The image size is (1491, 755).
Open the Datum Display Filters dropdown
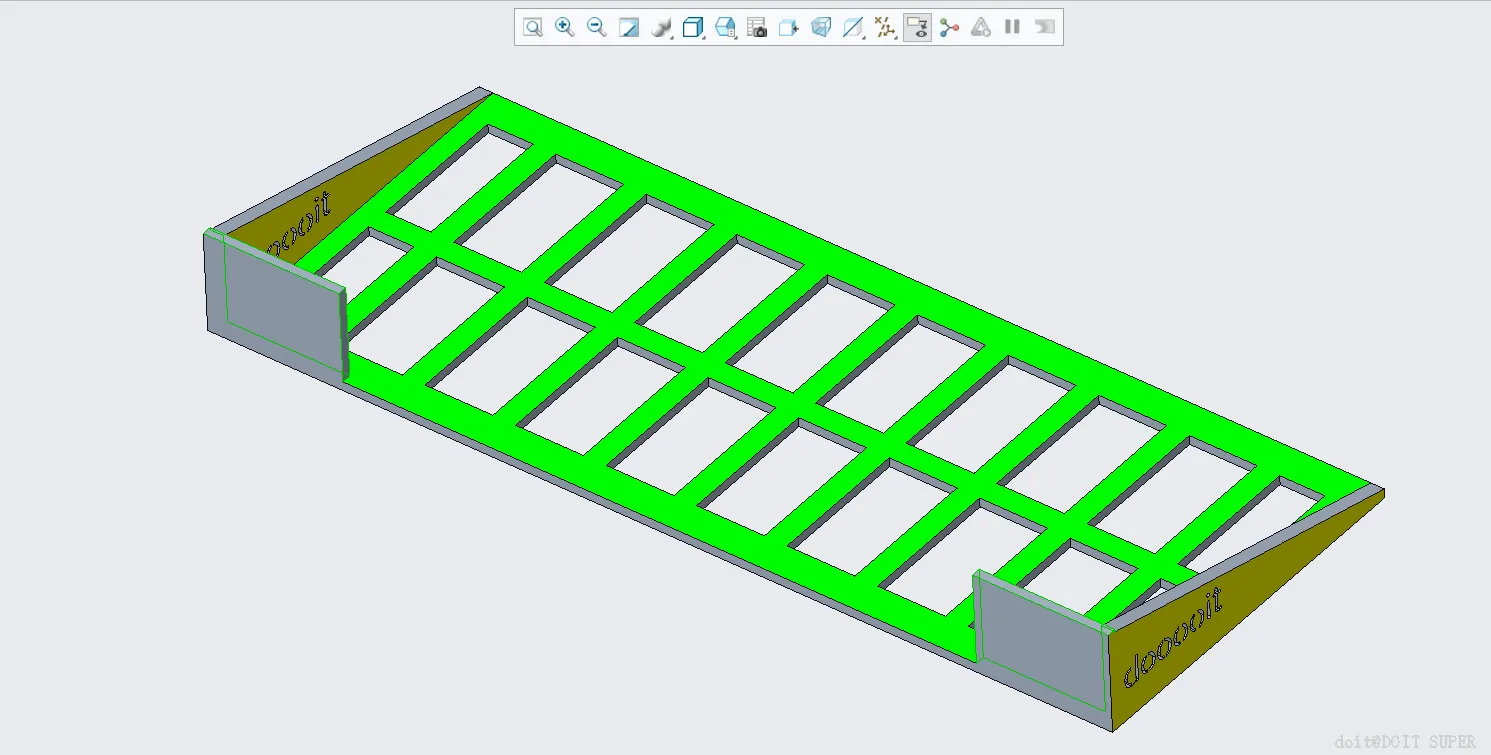click(x=885, y=27)
